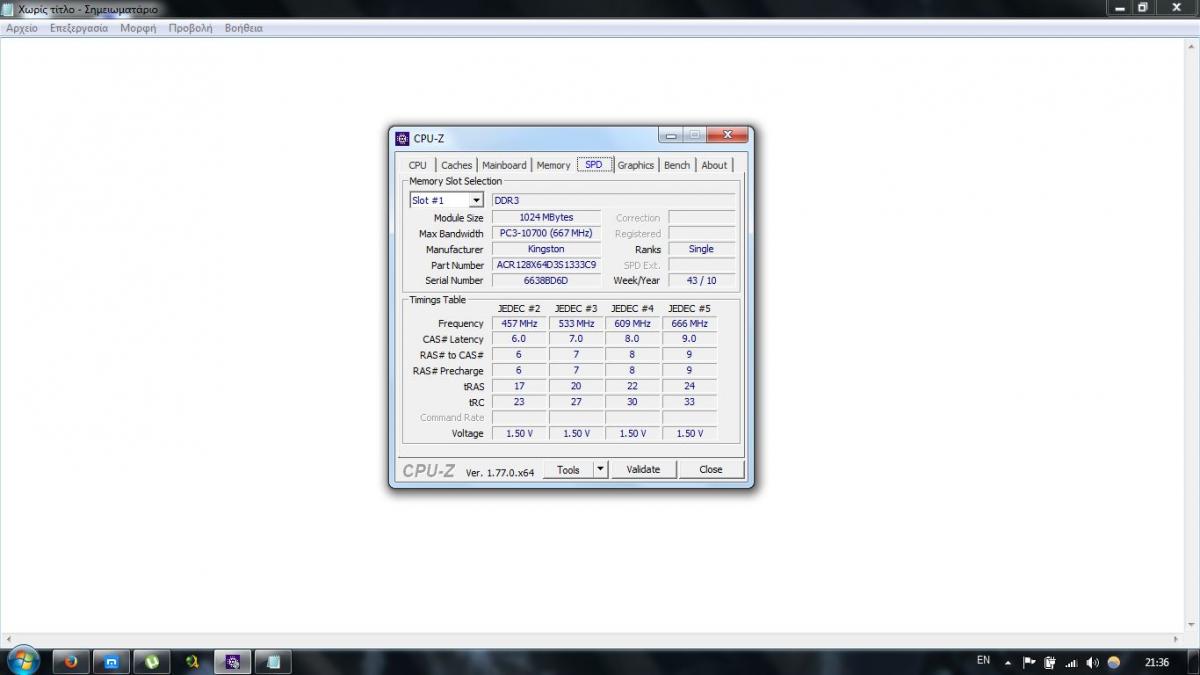
Task: Switch to the CPU tab
Action: point(418,165)
